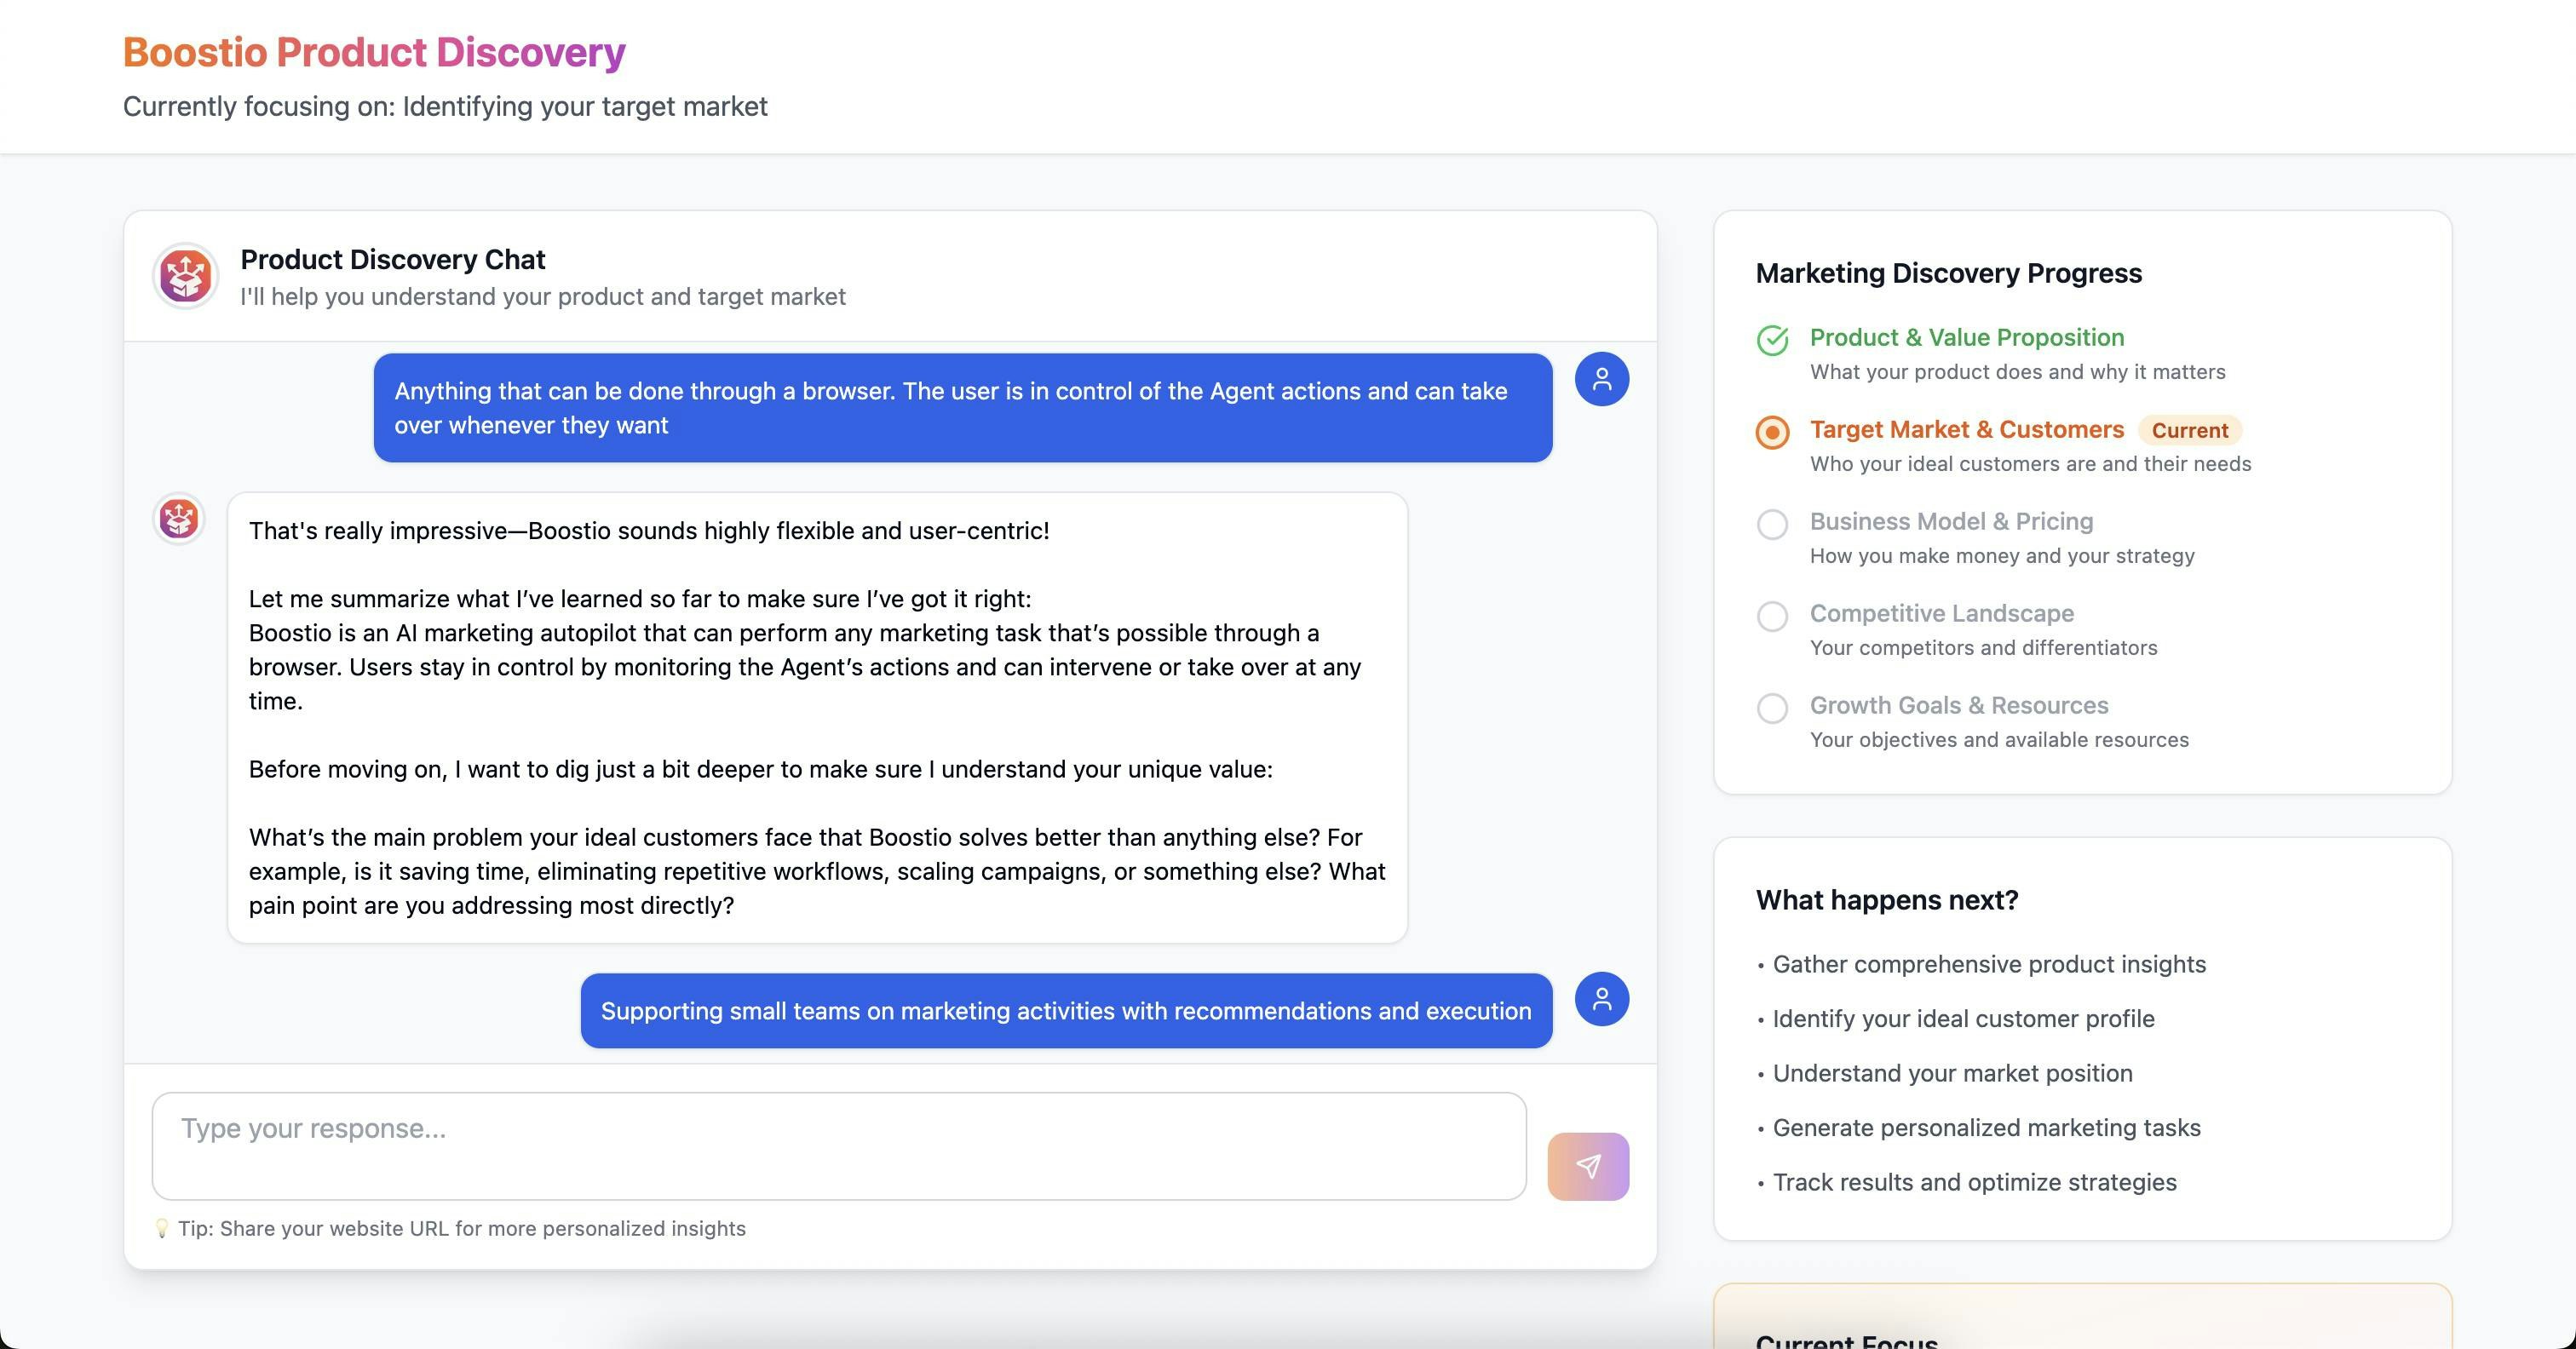Click the Current badge
The image size is (2576, 1349).
tap(2190, 430)
